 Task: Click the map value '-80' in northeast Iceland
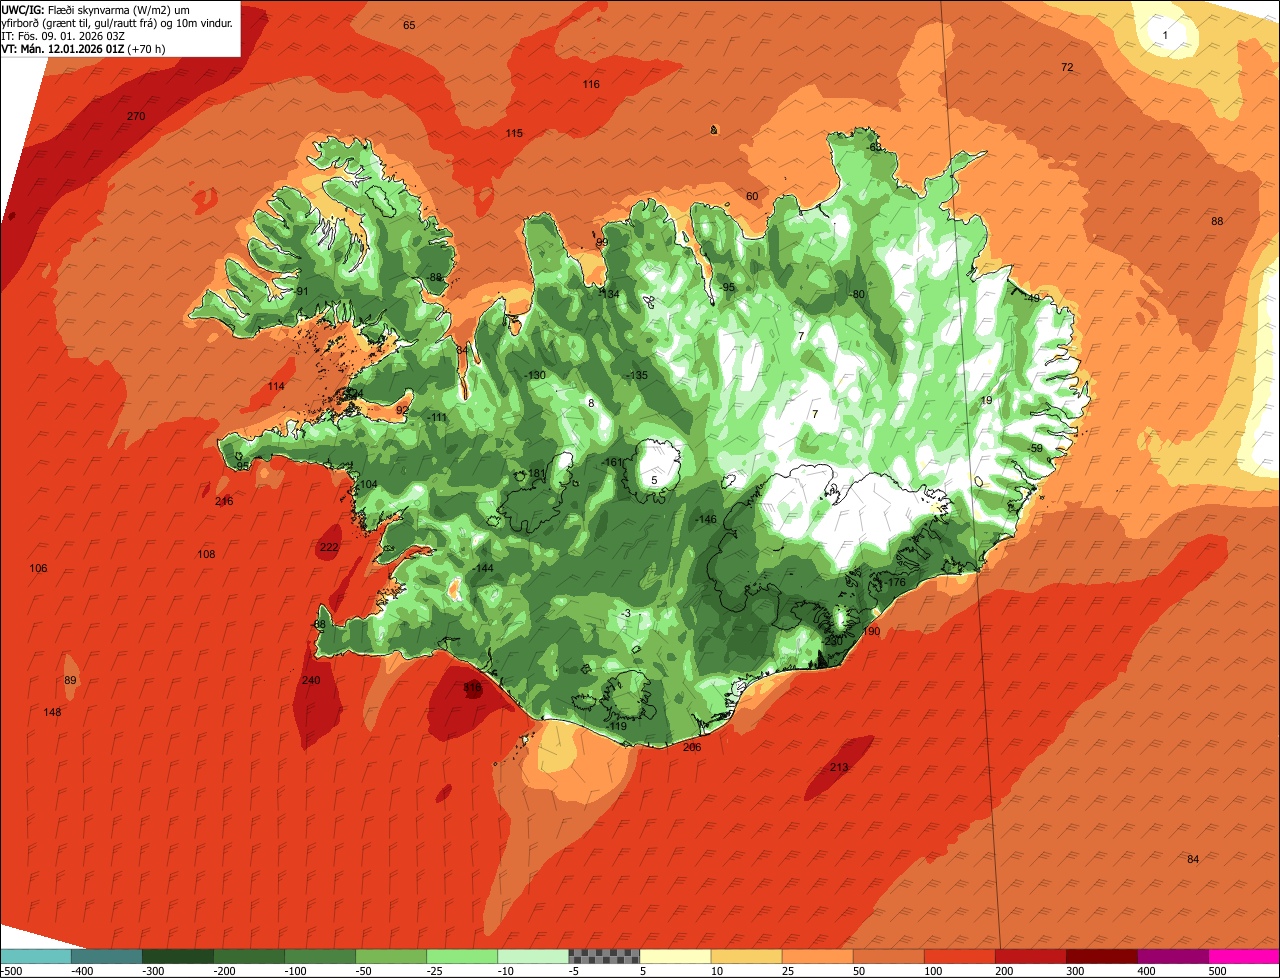click(x=856, y=294)
